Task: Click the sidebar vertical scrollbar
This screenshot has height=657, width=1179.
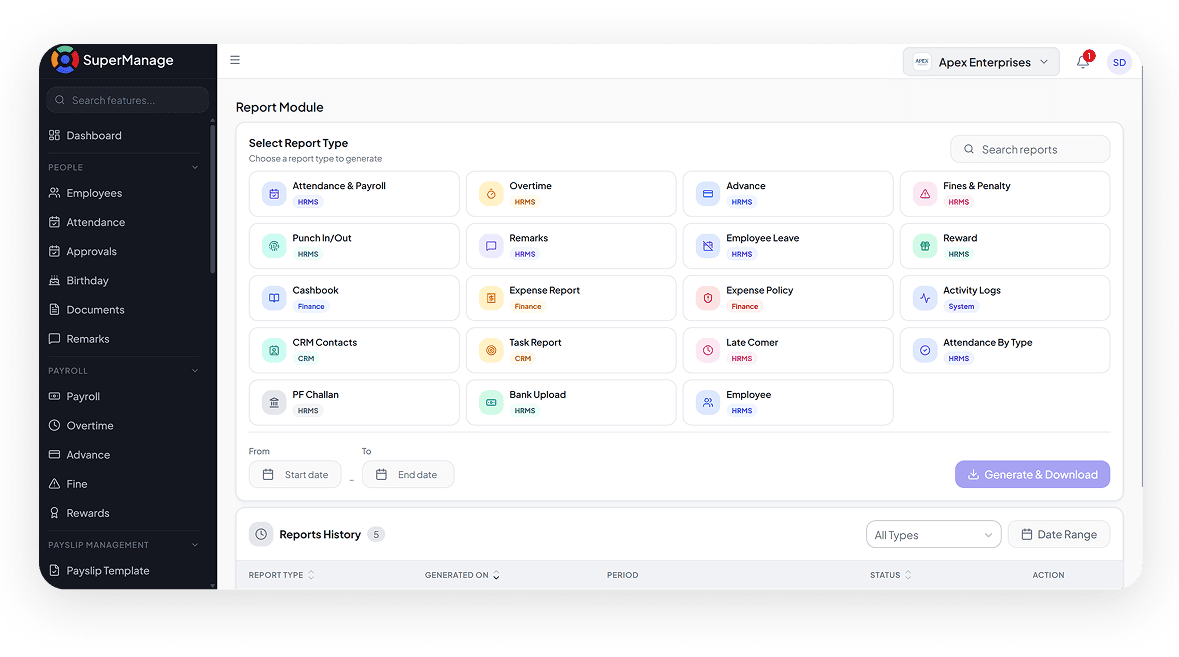Action: pyautogui.click(x=213, y=199)
